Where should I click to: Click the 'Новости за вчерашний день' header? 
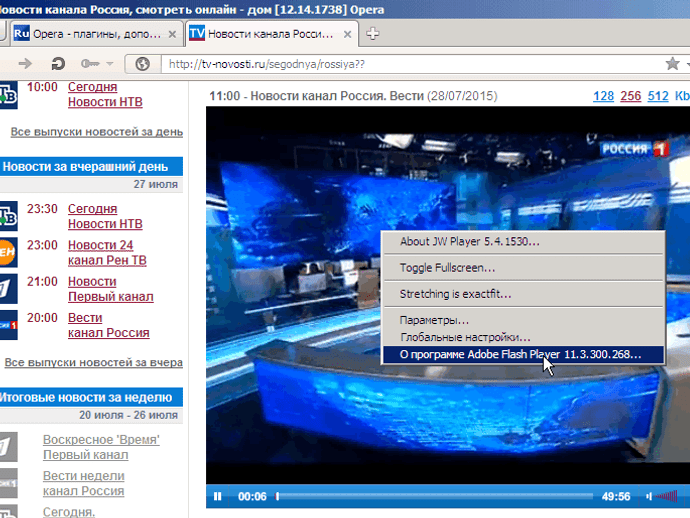(x=91, y=166)
